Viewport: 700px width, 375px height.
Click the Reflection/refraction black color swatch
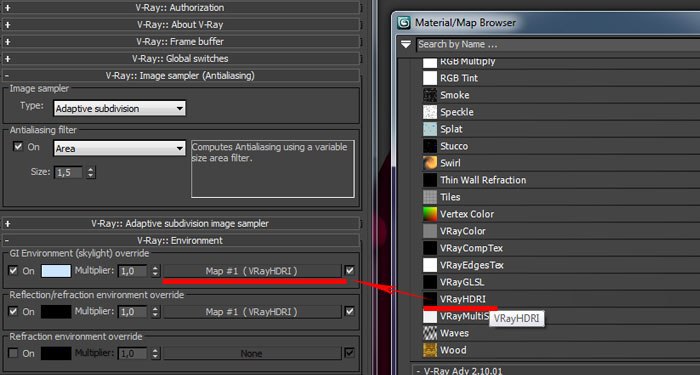[x=56, y=312]
